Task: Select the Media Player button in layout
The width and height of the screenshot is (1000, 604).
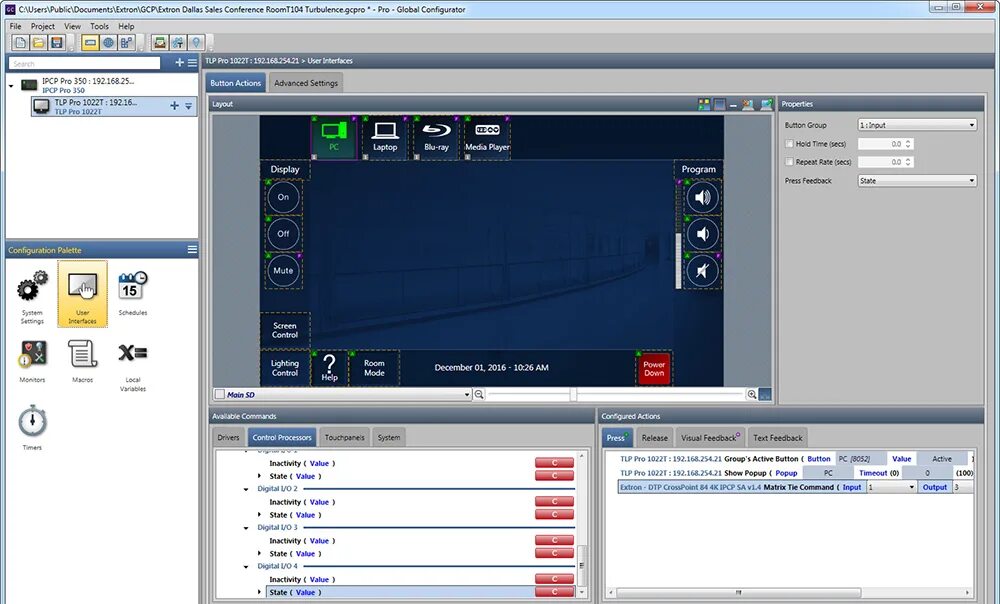Action: pyautogui.click(x=488, y=137)
